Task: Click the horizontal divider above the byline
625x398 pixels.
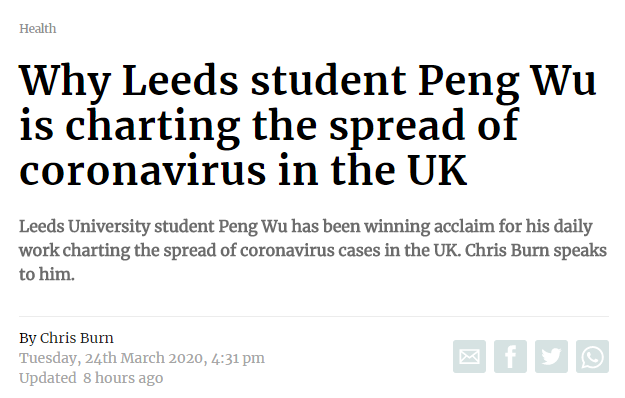Action: click(314, 316)
